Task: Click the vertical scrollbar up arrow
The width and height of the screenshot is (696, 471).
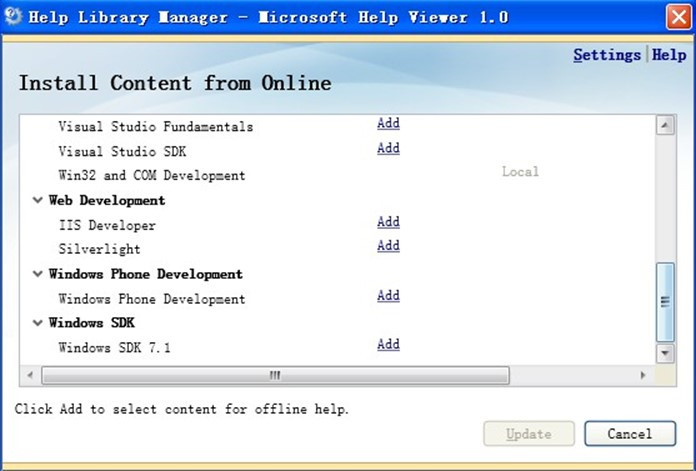Action: (x=665, y=125)
